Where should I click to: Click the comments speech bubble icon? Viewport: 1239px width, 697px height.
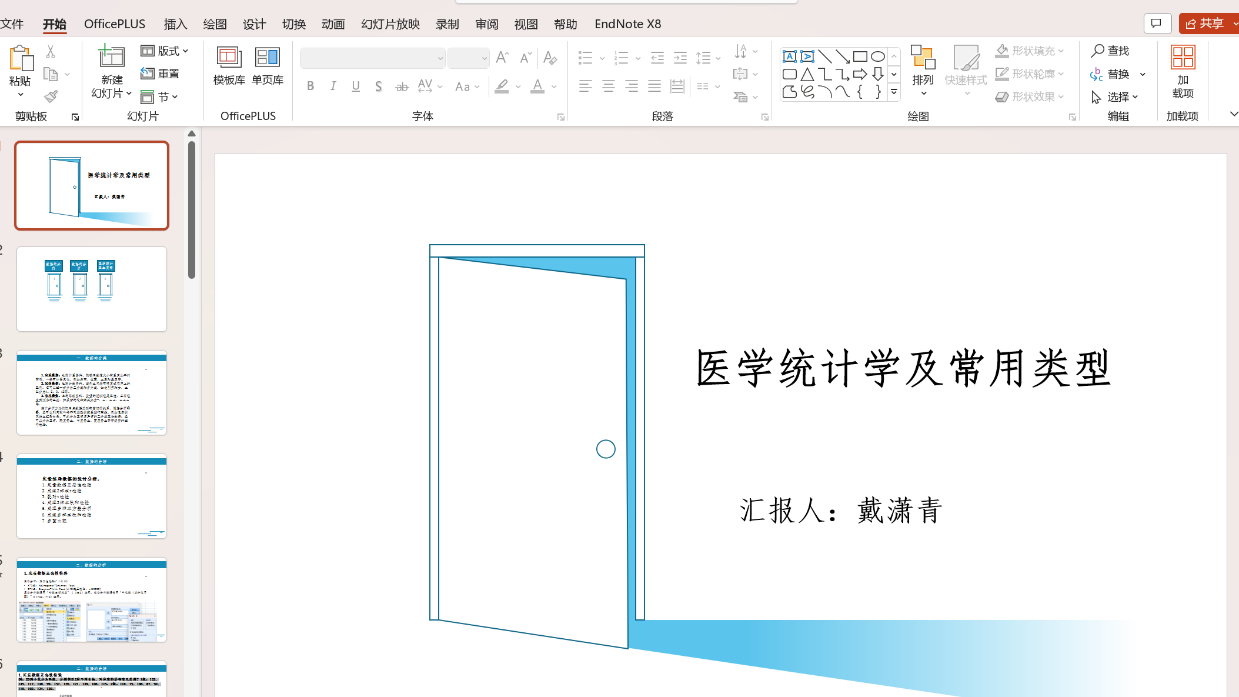point(1157,24)
